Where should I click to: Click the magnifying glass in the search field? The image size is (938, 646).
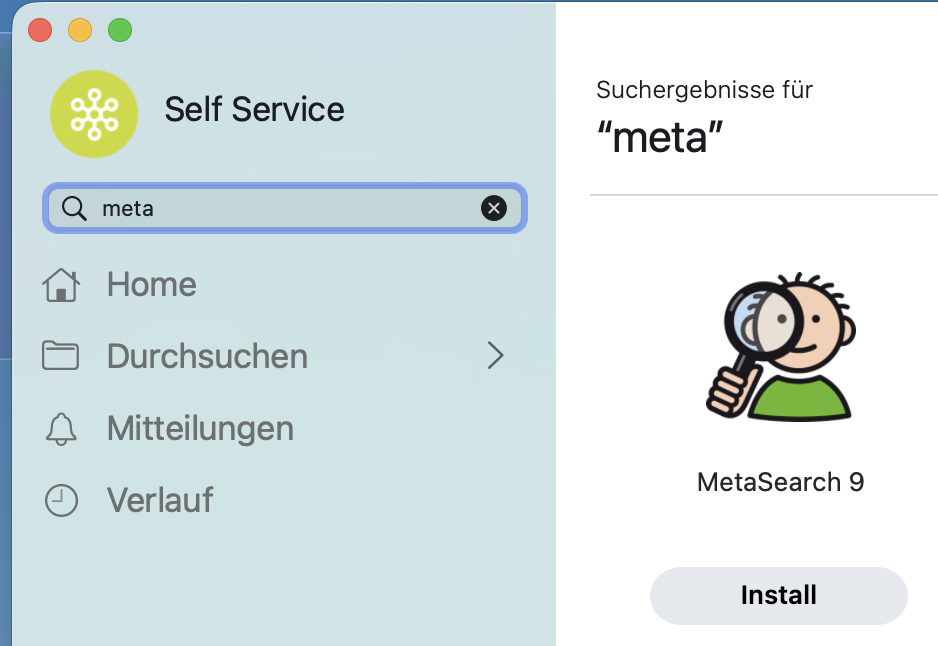(x=74, y=208)
